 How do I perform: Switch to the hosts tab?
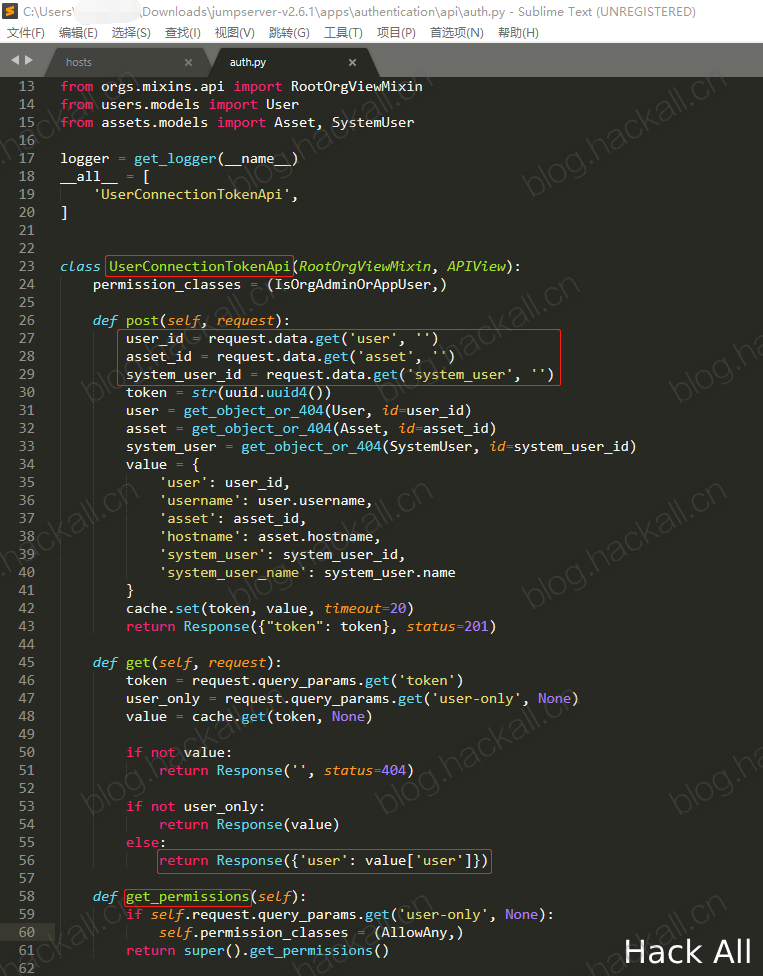[78, 62]
